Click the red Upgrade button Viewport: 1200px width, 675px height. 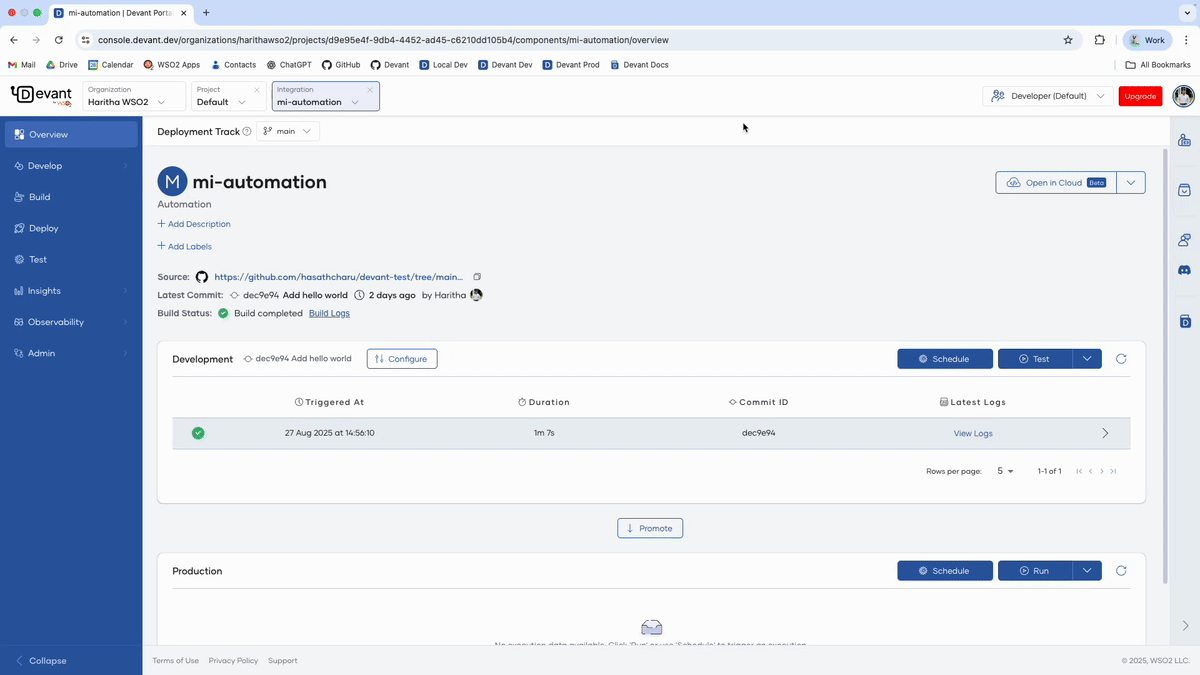[x=1140, y=96]
